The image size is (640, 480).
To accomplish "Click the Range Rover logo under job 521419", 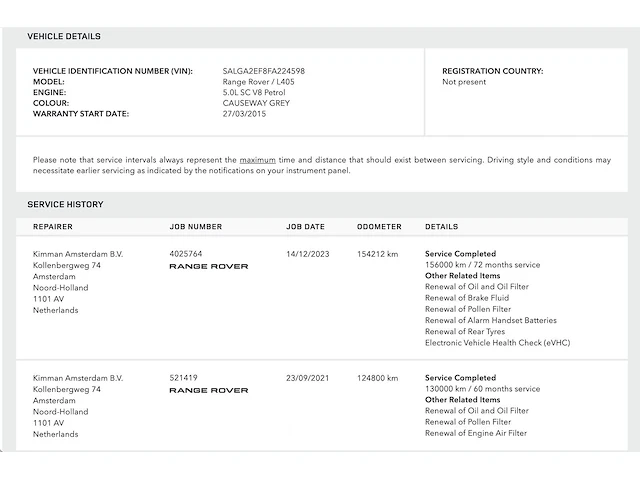I will click(209, 391).
